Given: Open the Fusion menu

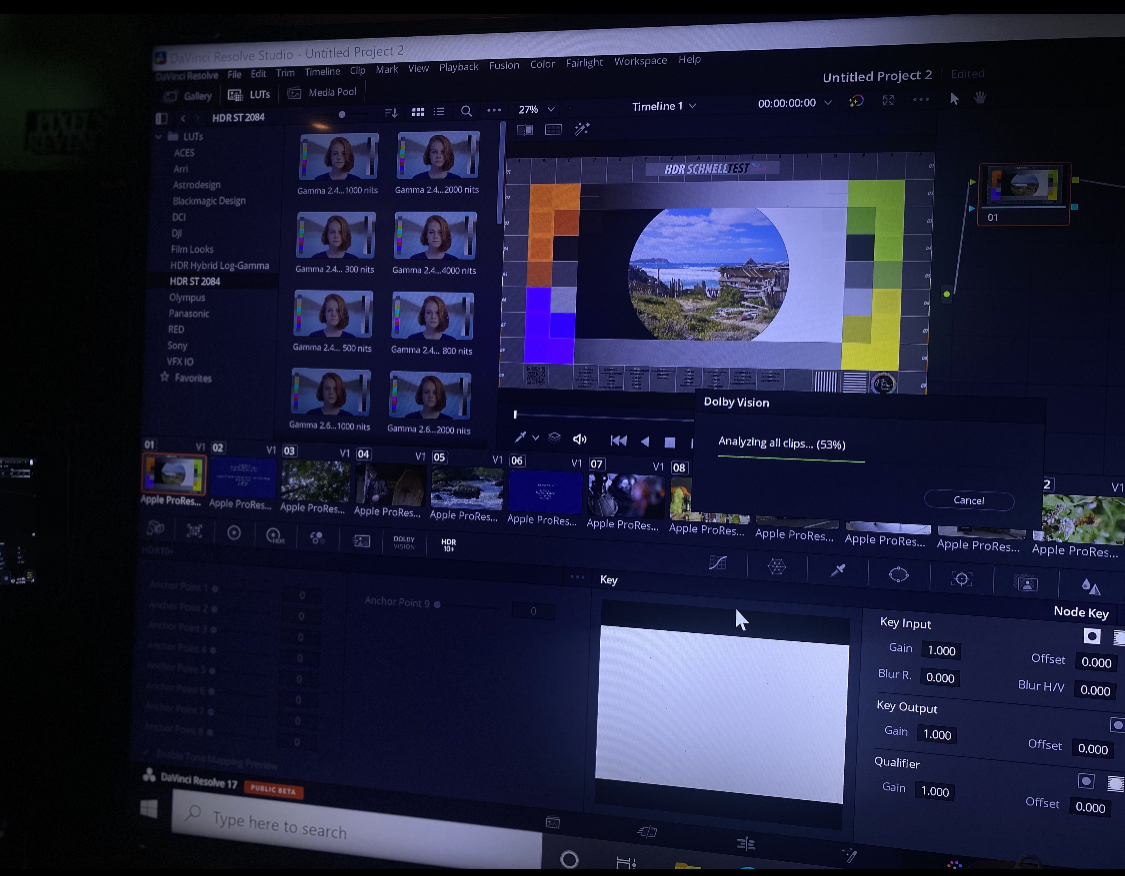Looking at the screenshot, I should [x=504, y=65].
